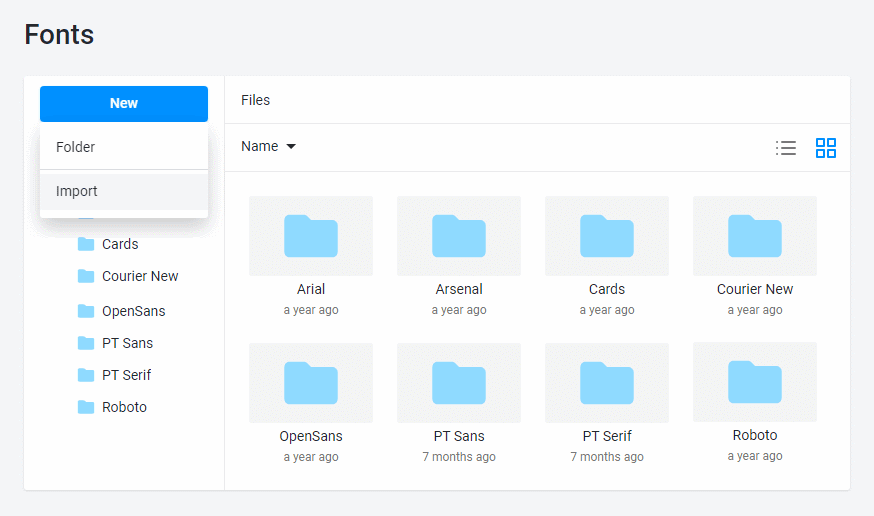Open Roboto label in sidebar tree

pos(124,407)
